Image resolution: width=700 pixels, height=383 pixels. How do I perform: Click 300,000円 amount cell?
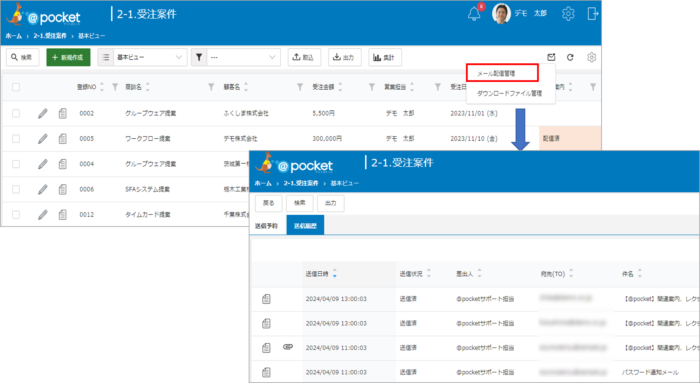coord(327,139)
